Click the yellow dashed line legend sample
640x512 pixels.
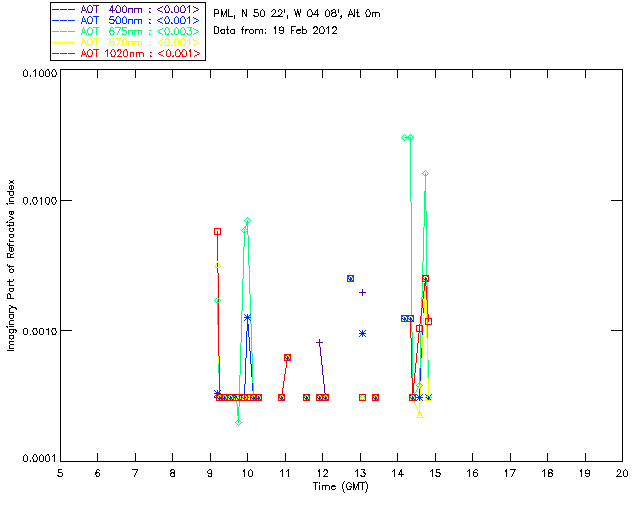click(64, 43)
